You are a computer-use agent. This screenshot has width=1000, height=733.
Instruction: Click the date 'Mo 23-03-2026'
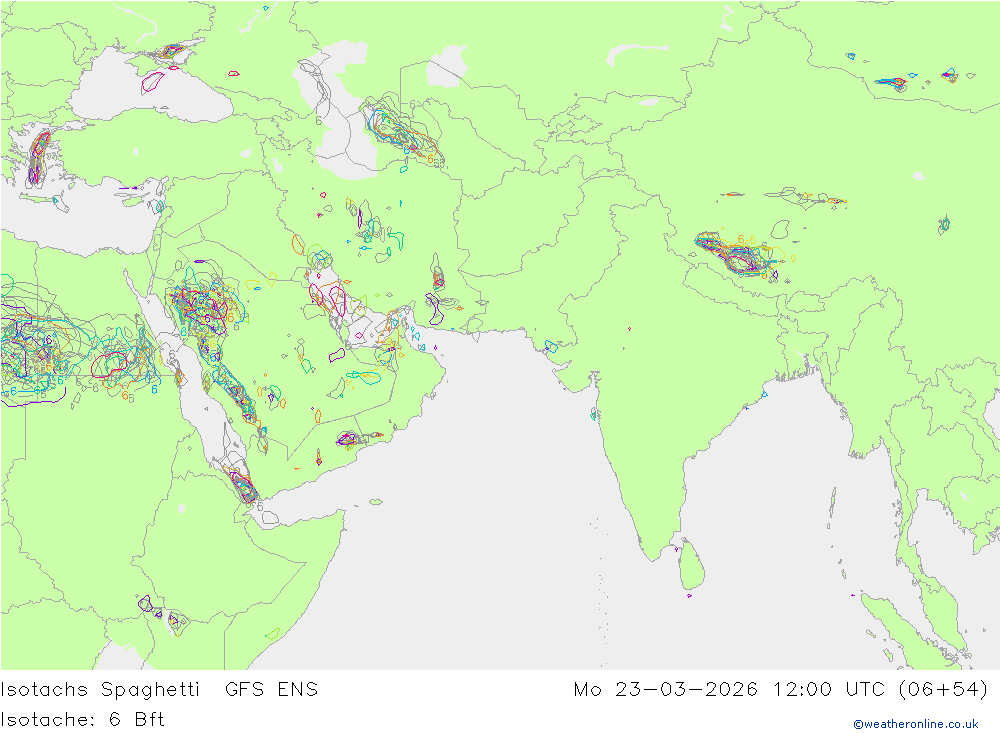(x=666, y=690)
